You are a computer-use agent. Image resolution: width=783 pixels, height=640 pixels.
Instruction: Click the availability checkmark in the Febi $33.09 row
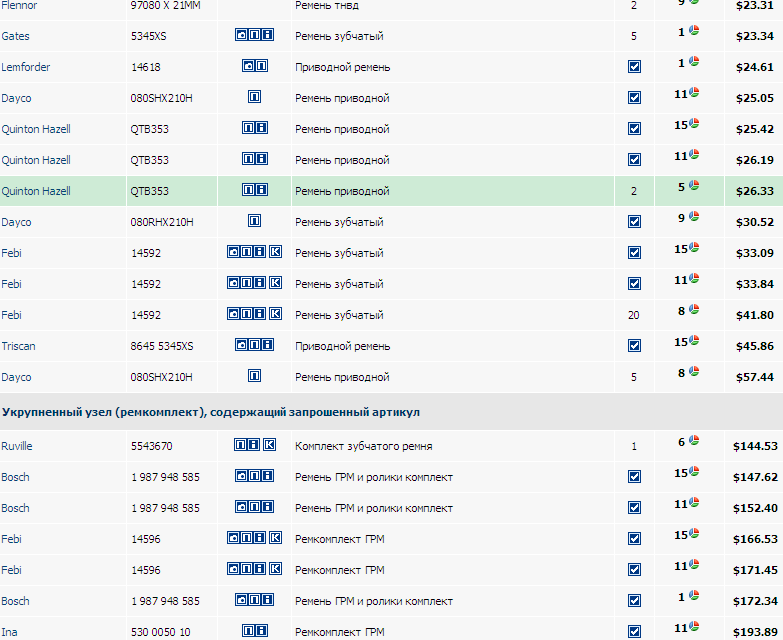point(634,252)
